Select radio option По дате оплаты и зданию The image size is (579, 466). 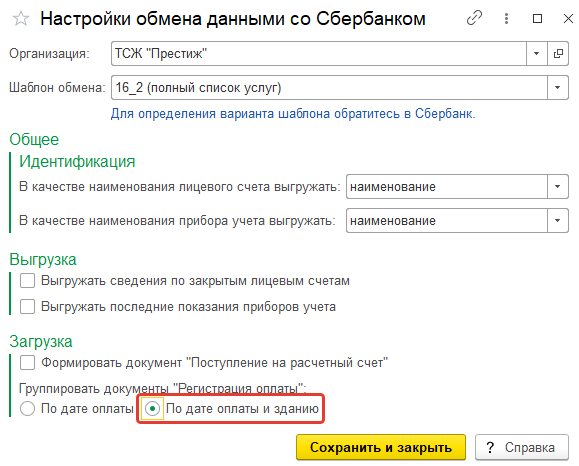(153, 409)
